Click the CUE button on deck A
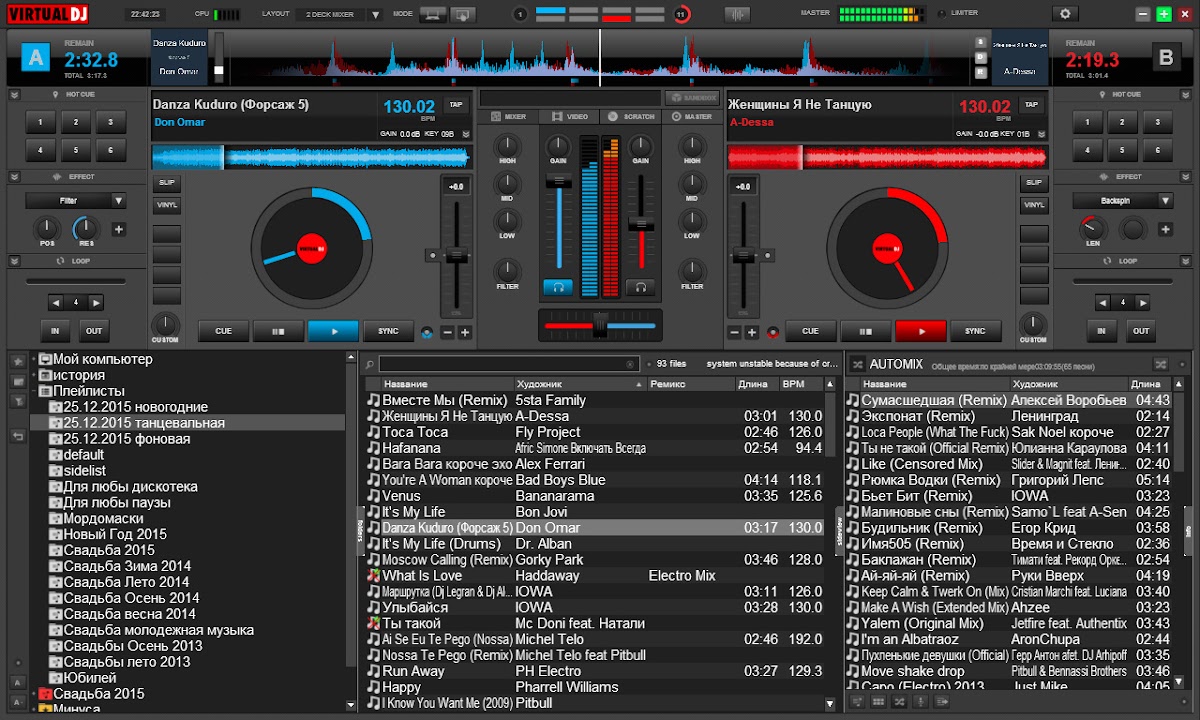This screenshot has width=1200, height=720. click(x=223, y=331)
